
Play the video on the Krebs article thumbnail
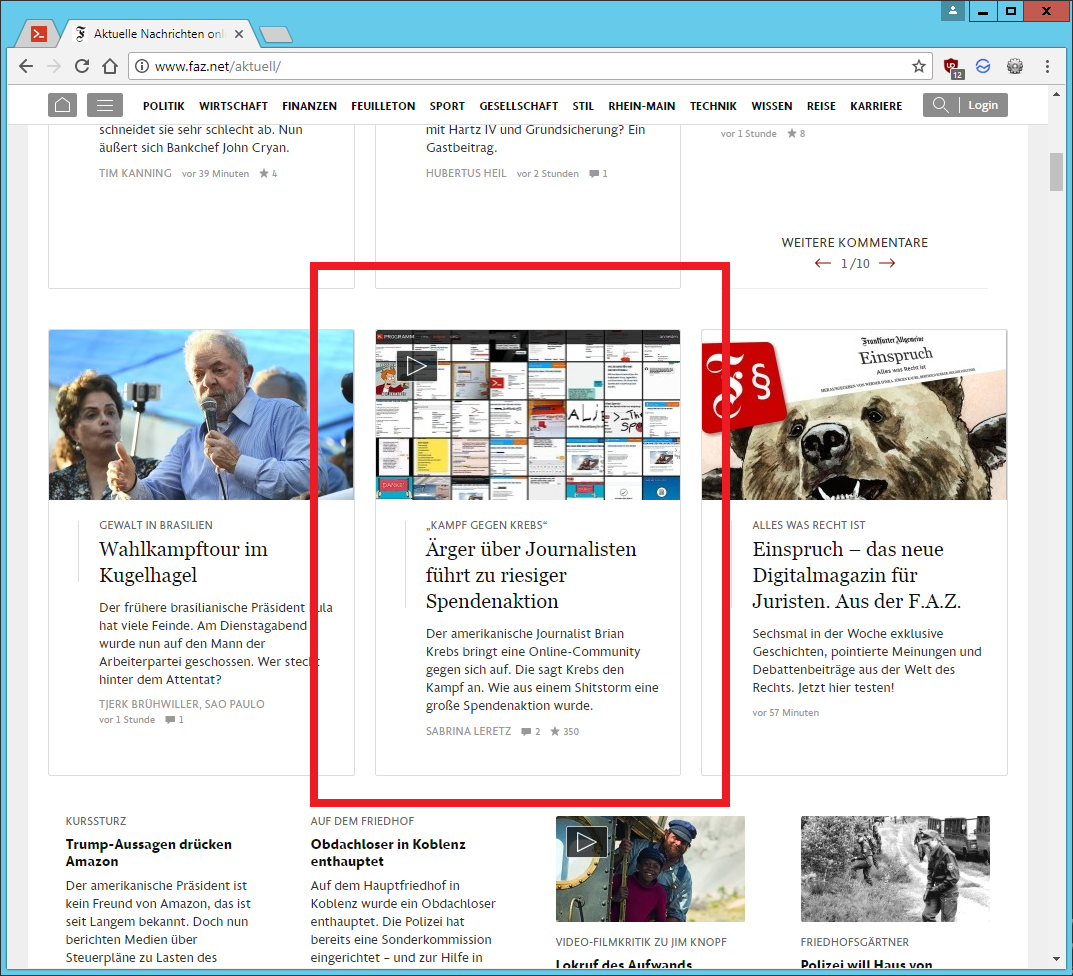[416, 366]
